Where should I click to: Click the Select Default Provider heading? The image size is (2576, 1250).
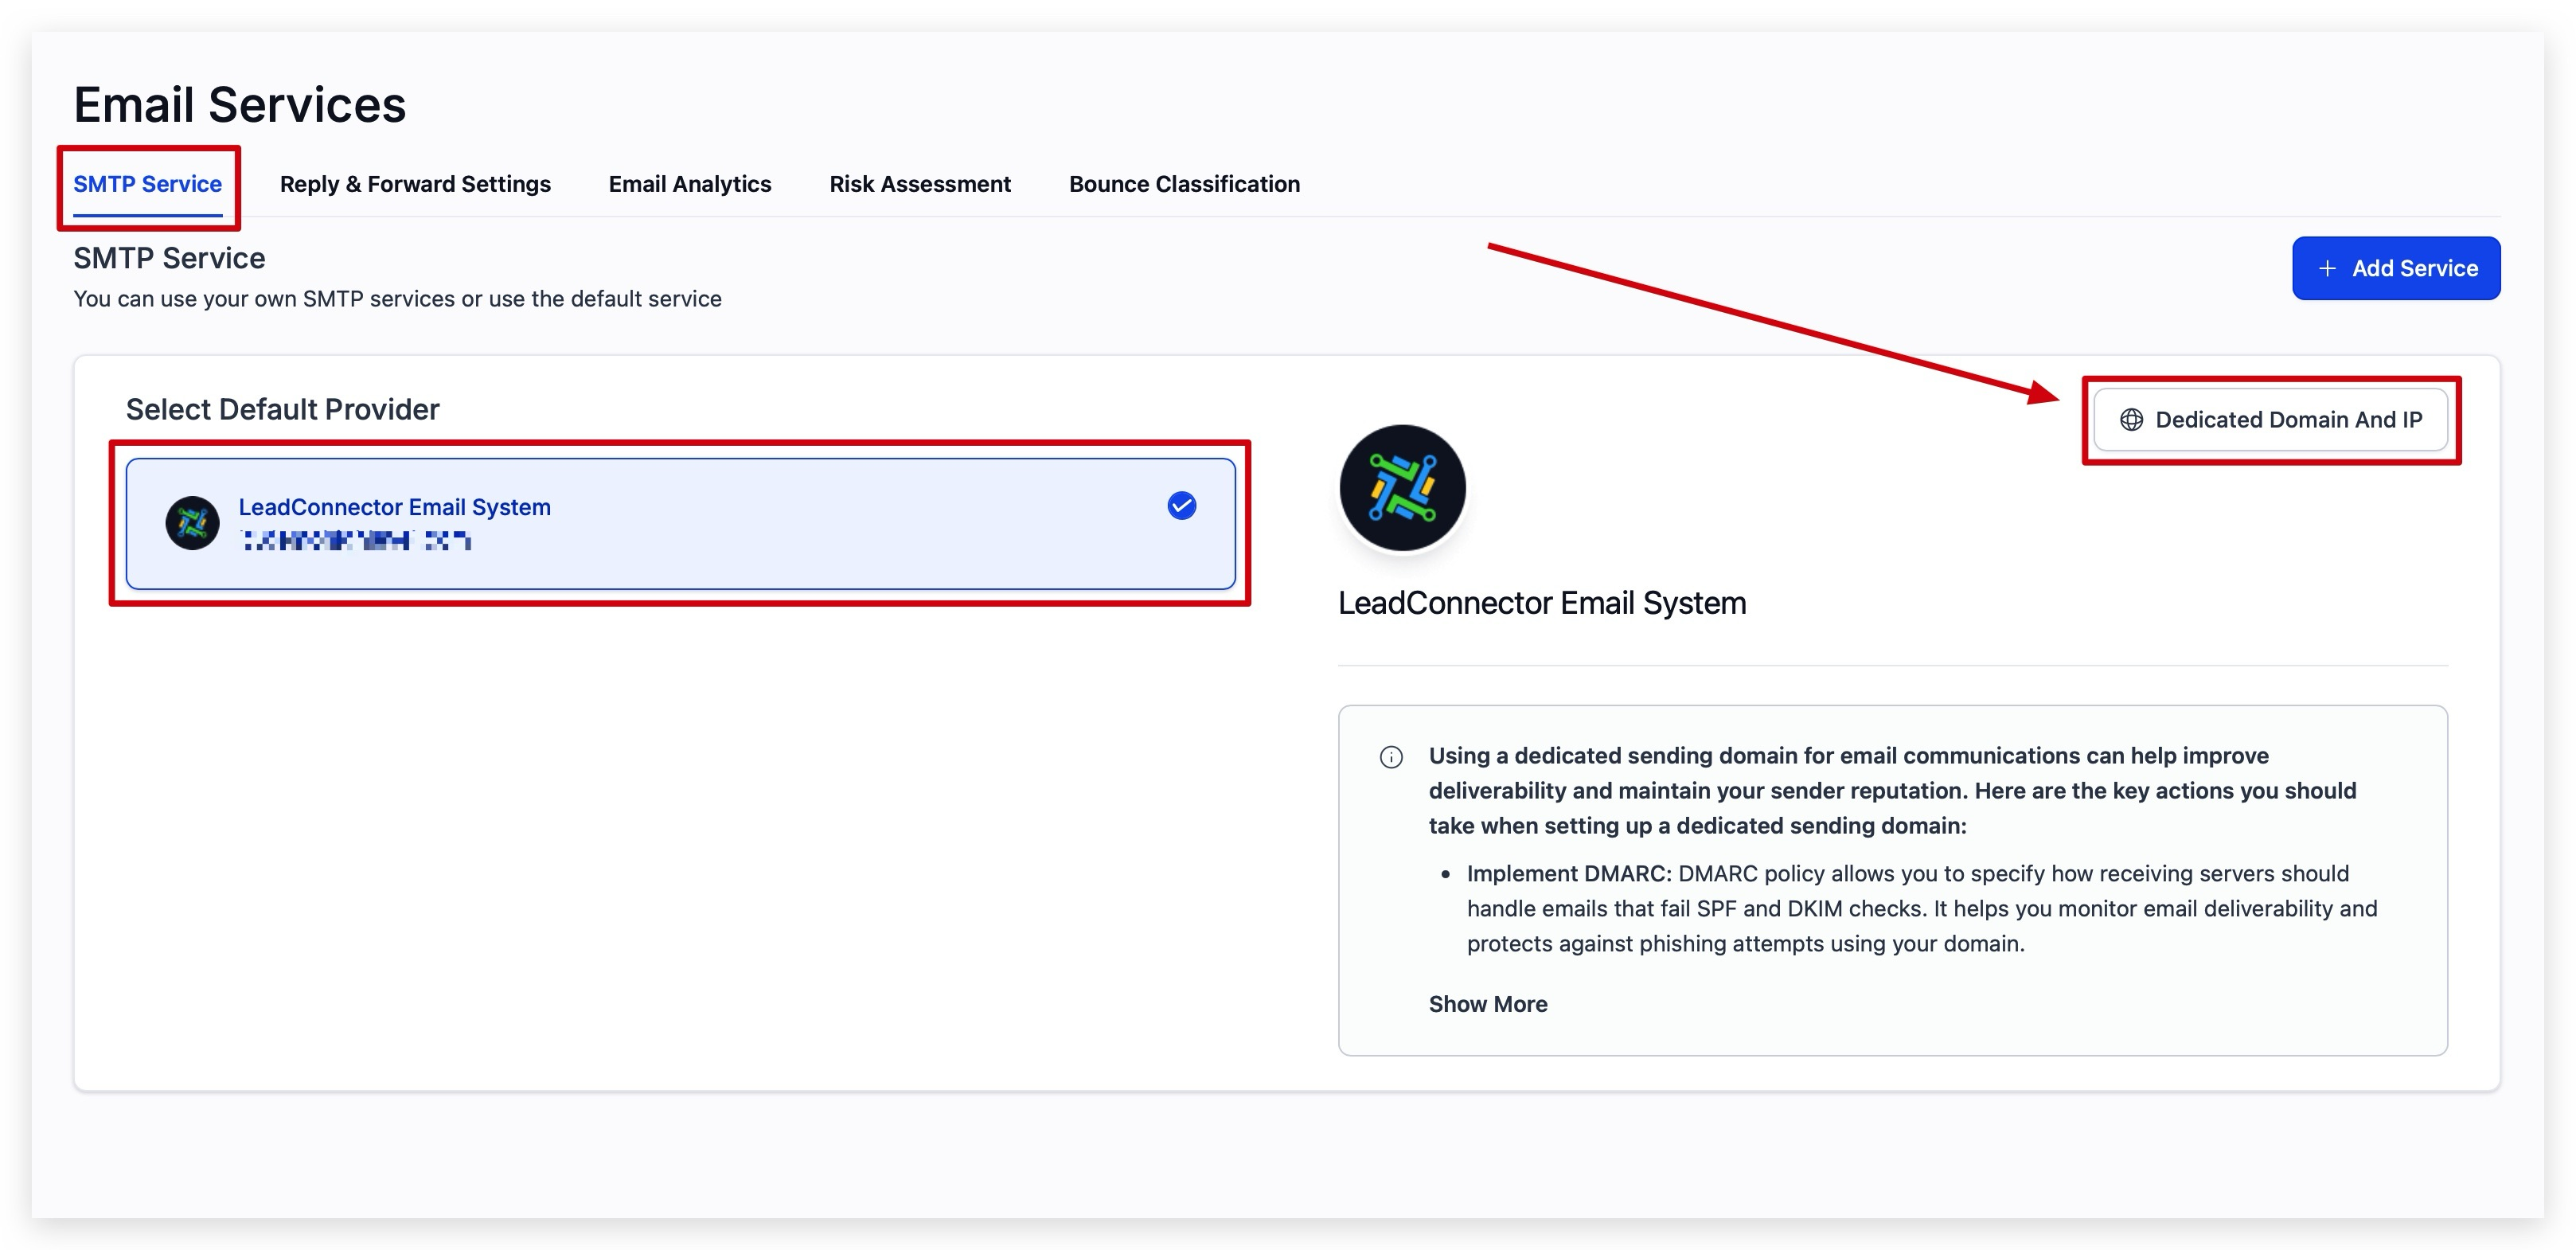[x=283, y=409]
